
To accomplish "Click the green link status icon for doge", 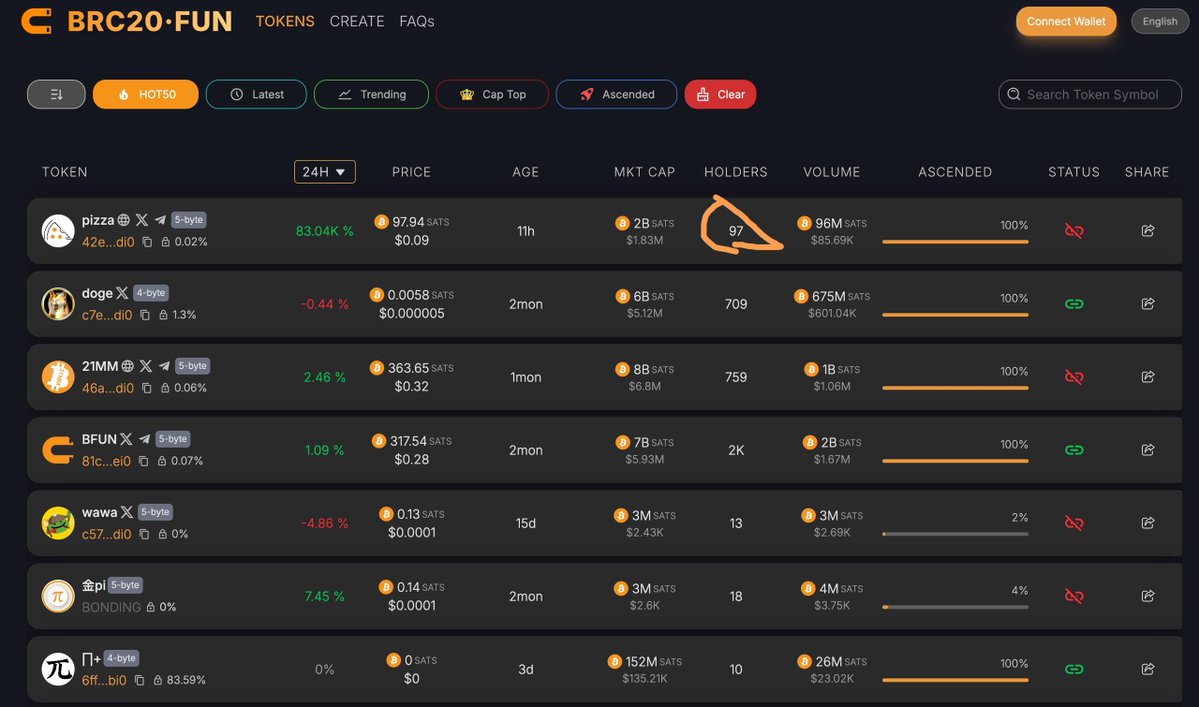I will point(1074,304).
